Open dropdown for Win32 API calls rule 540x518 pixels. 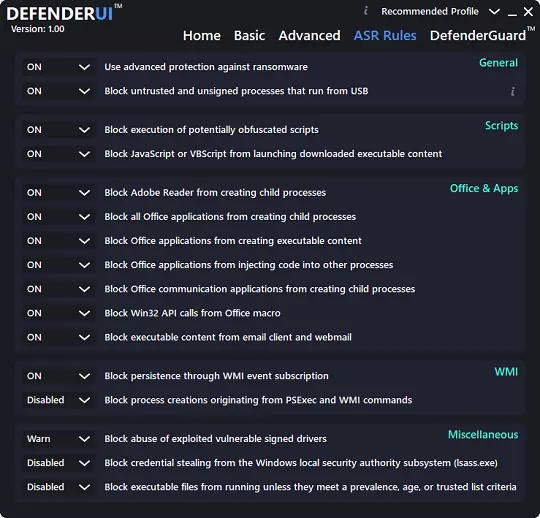click(59, 313)
